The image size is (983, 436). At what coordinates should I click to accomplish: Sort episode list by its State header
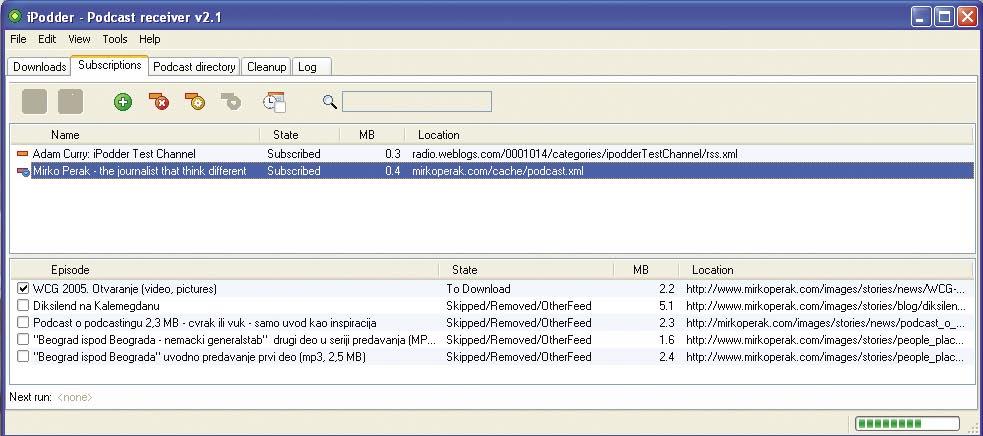tap(526, 270)
